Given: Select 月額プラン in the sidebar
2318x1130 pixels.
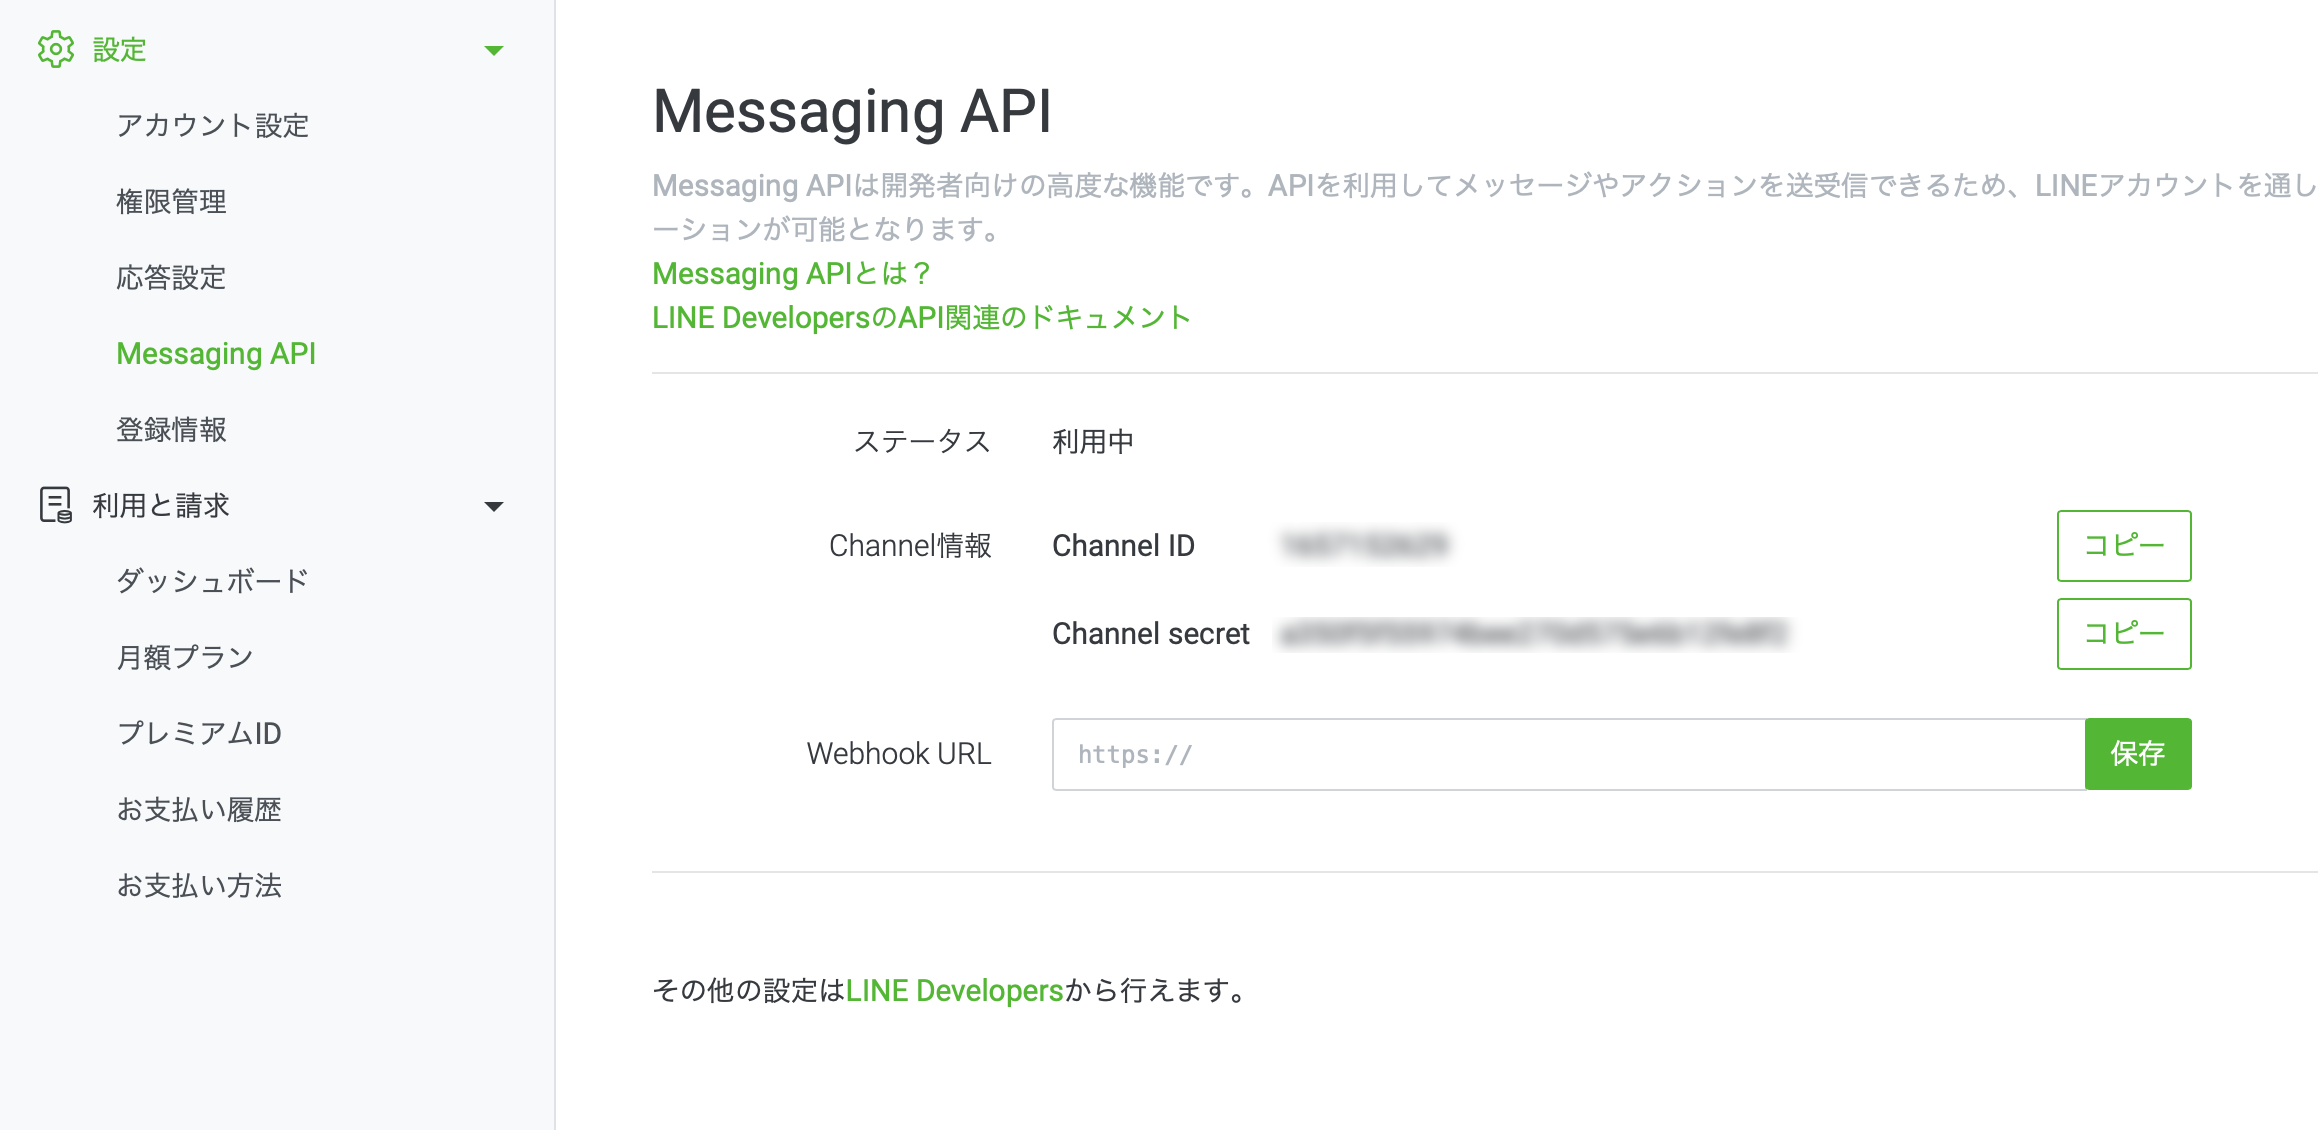Looking at the screenshot, I should [x=185, y=657].
